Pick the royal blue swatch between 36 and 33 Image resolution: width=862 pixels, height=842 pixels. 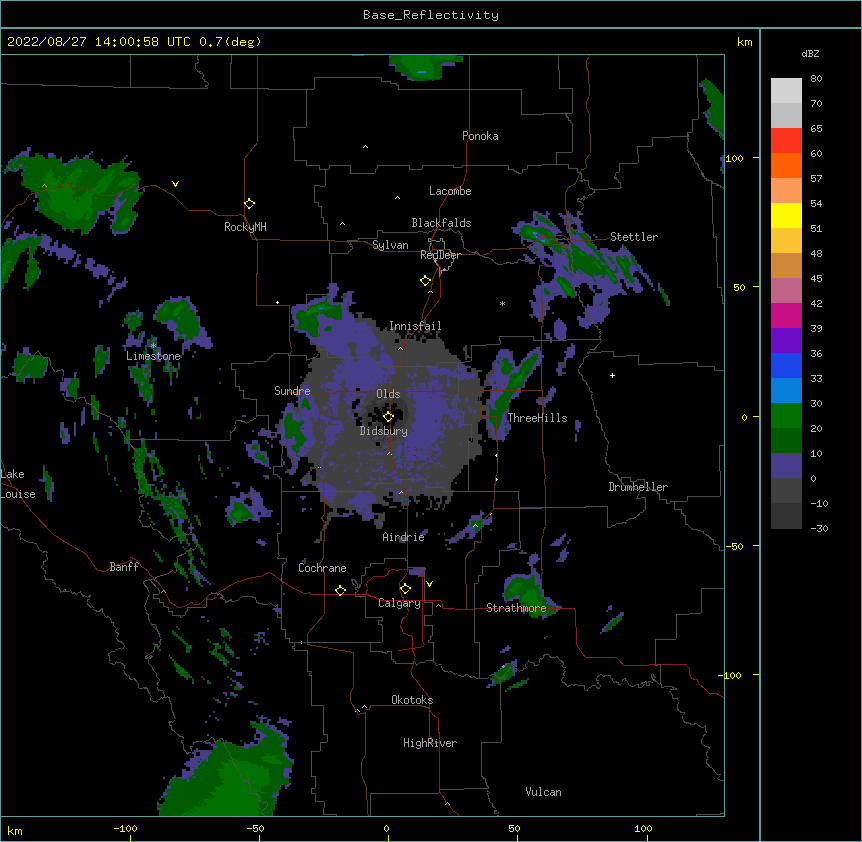point(786,365)
